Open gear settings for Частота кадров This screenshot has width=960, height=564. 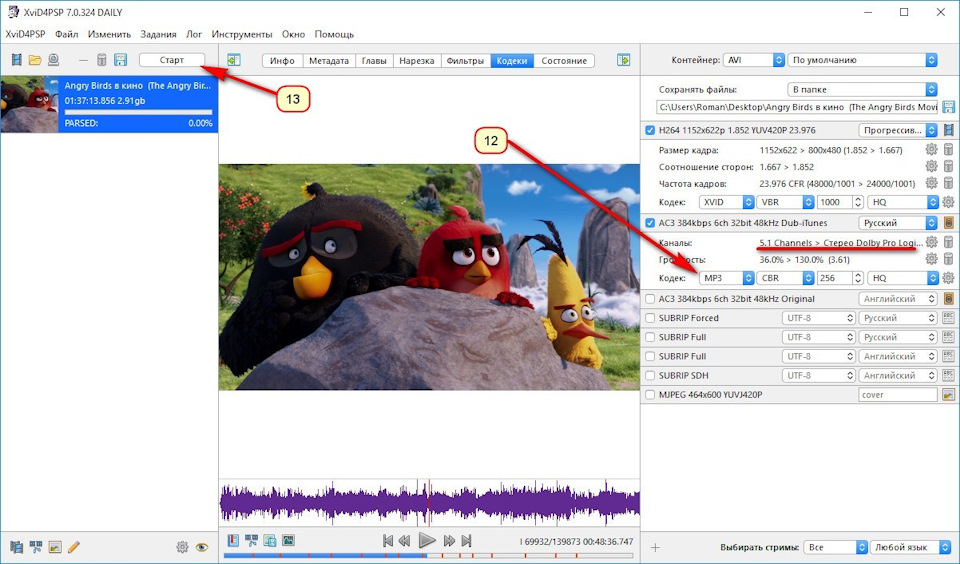tap(931, 183)
